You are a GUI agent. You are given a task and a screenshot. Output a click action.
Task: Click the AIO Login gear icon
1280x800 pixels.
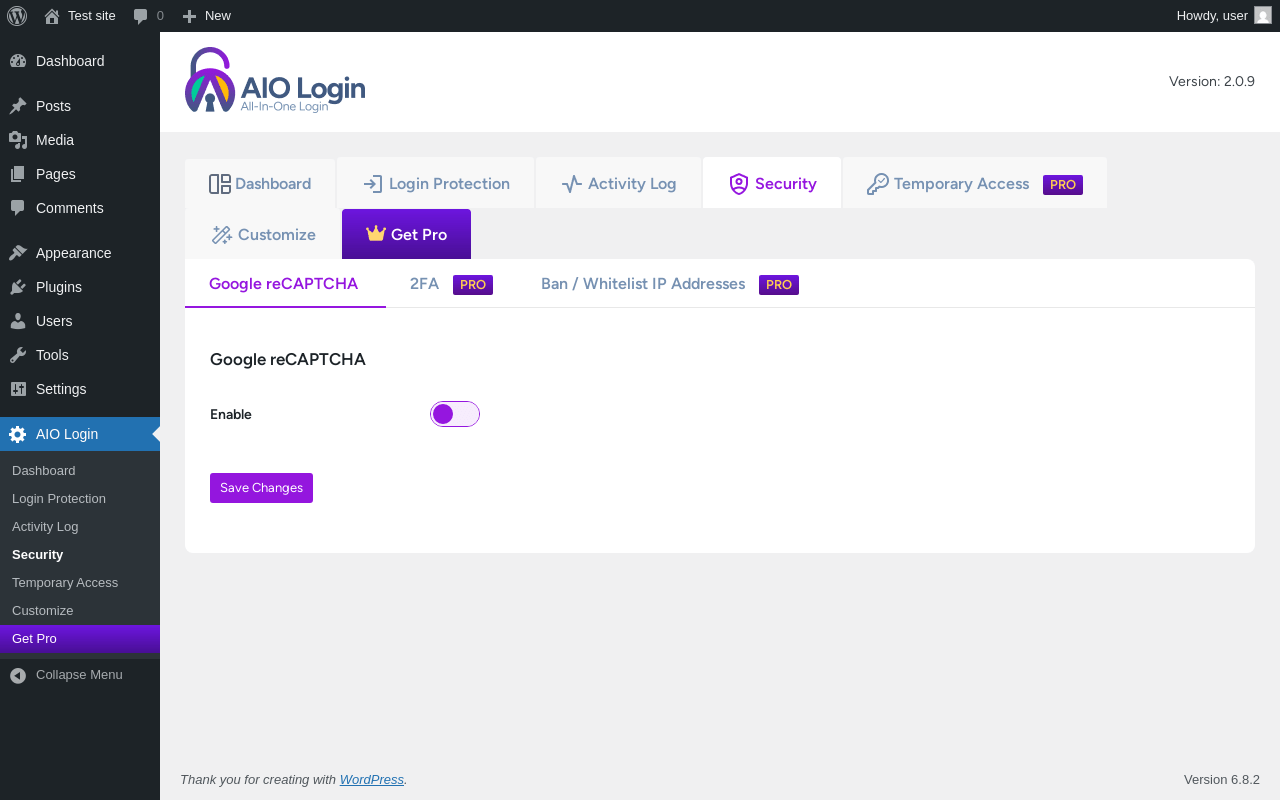[18, 434]
